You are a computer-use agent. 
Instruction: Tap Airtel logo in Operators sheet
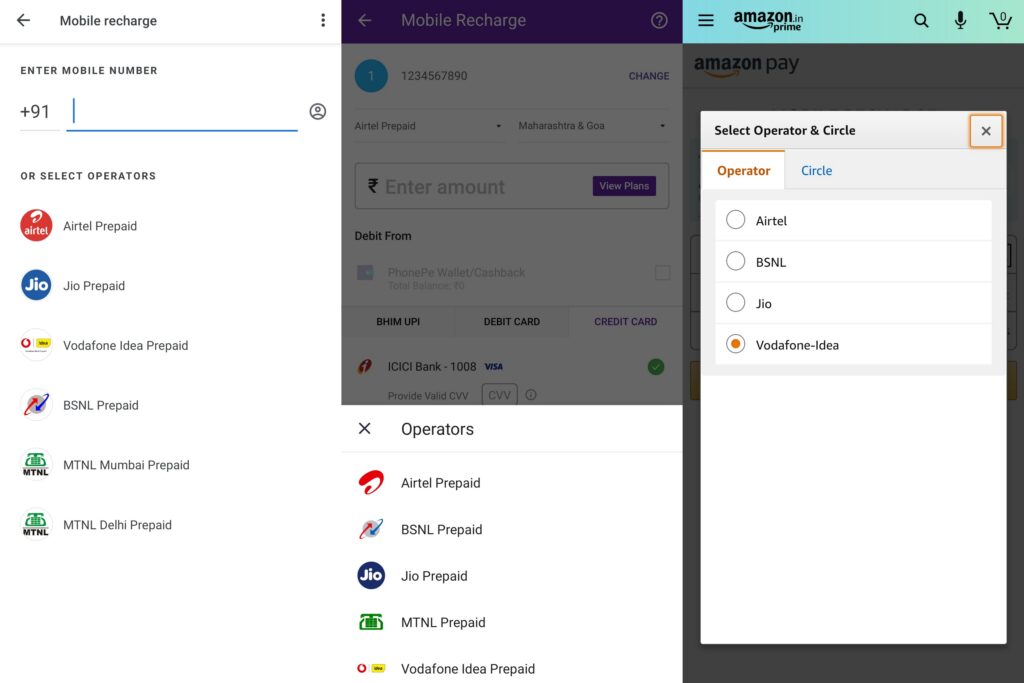coord(371,483)
